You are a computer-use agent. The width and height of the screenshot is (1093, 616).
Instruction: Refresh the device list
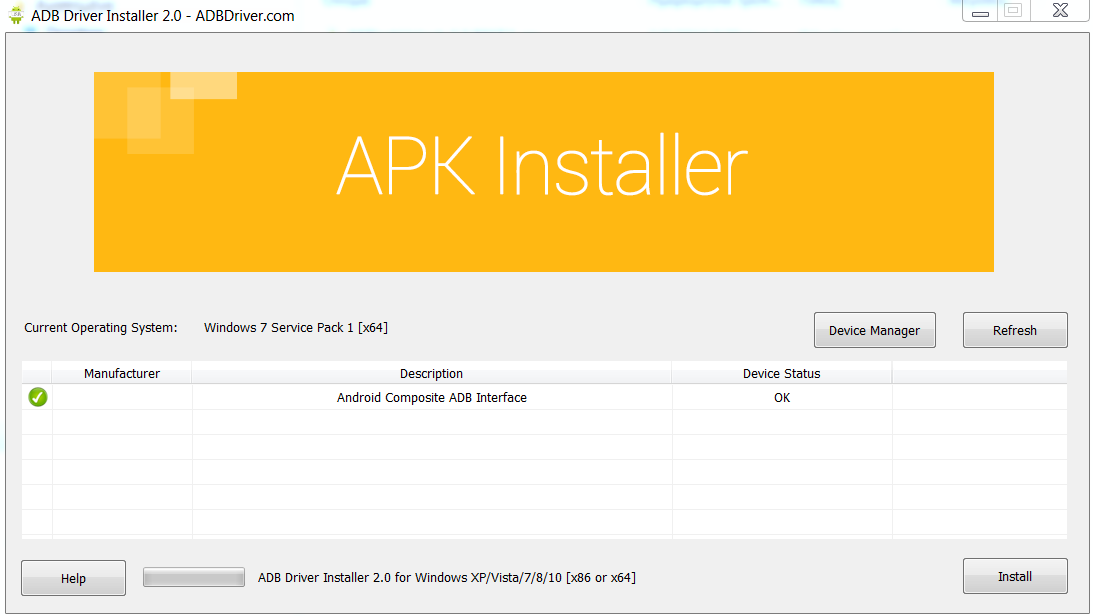[x=1015, y=330]
